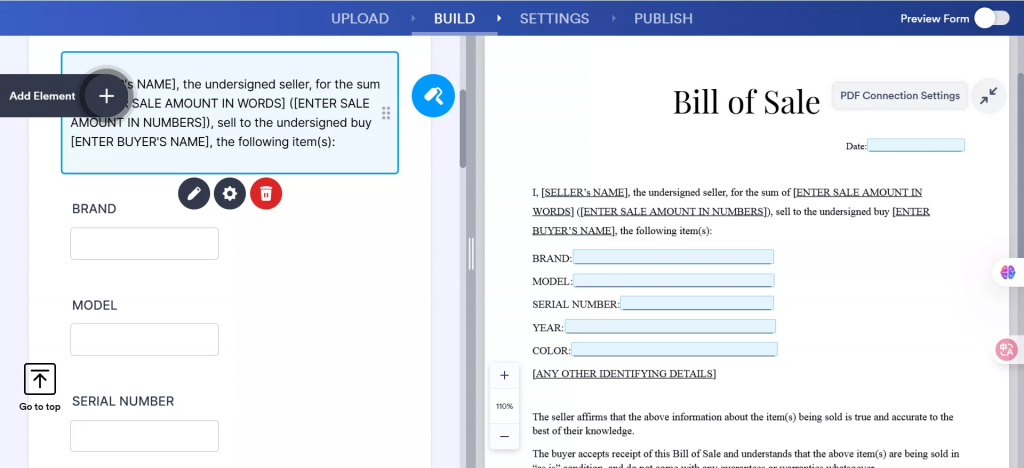The height and width of the screenshot is (468, 1024).
Task: Grab the six-dot handle on paragraph block
Action: (386, 113)
